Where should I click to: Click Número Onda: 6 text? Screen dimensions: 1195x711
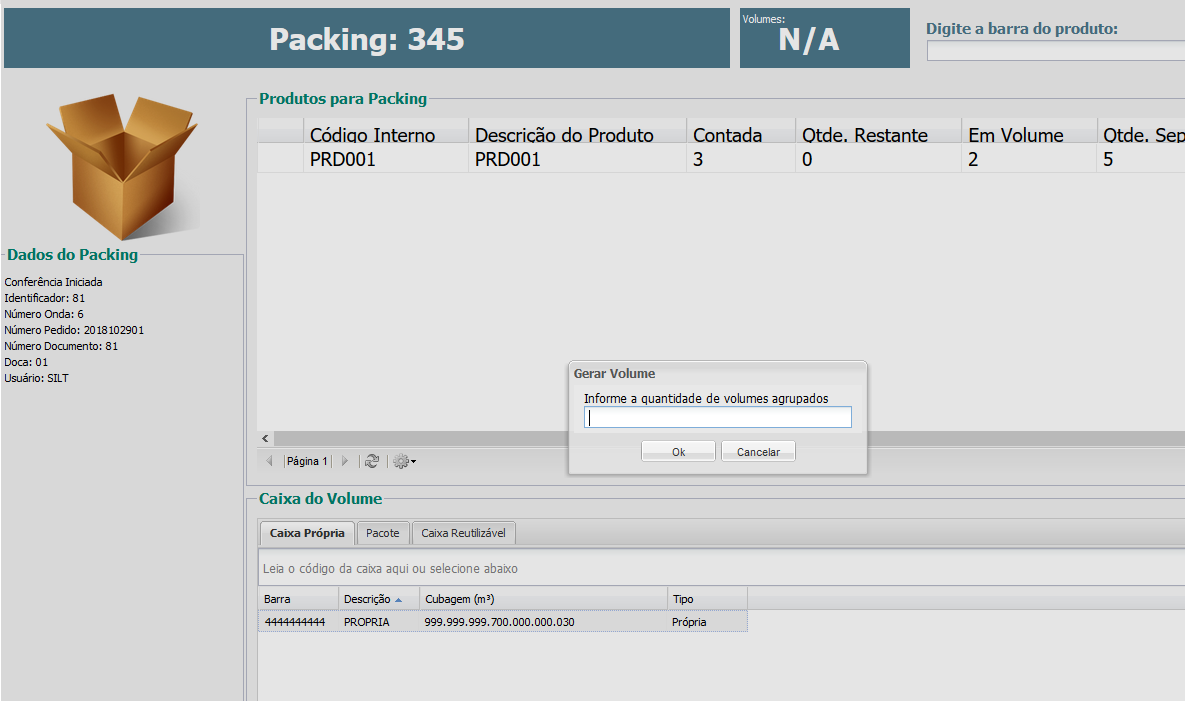[44, 314]
